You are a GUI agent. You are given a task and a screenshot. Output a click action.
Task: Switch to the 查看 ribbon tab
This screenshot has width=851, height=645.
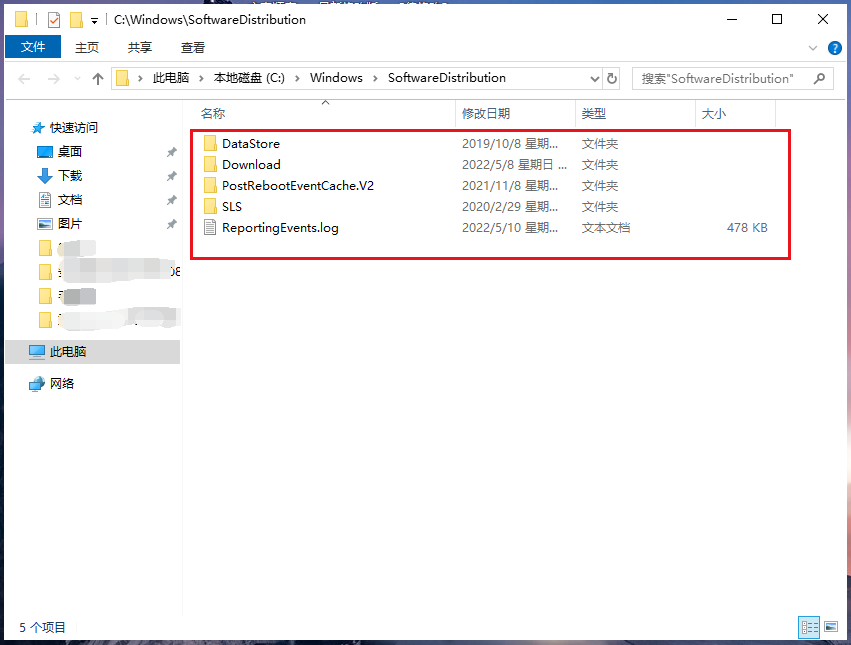(193, 47)
